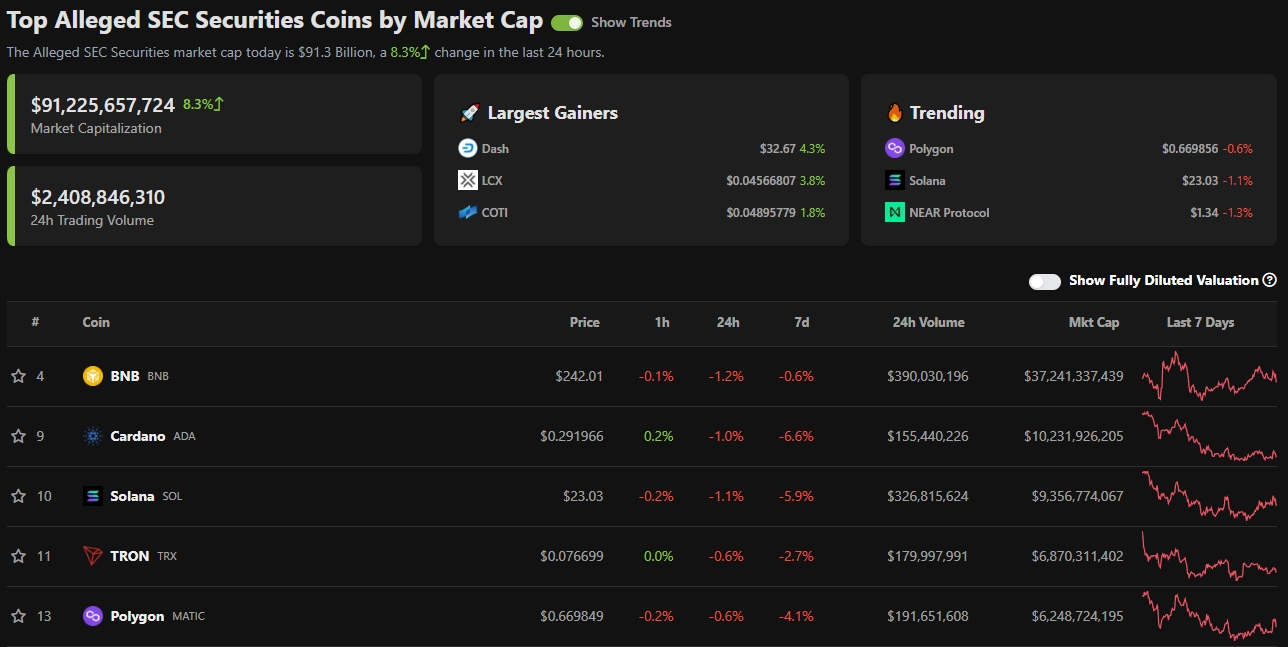
Task: Click the Fully Diluted Valuation help icon
Action: tap(1270, 281)
